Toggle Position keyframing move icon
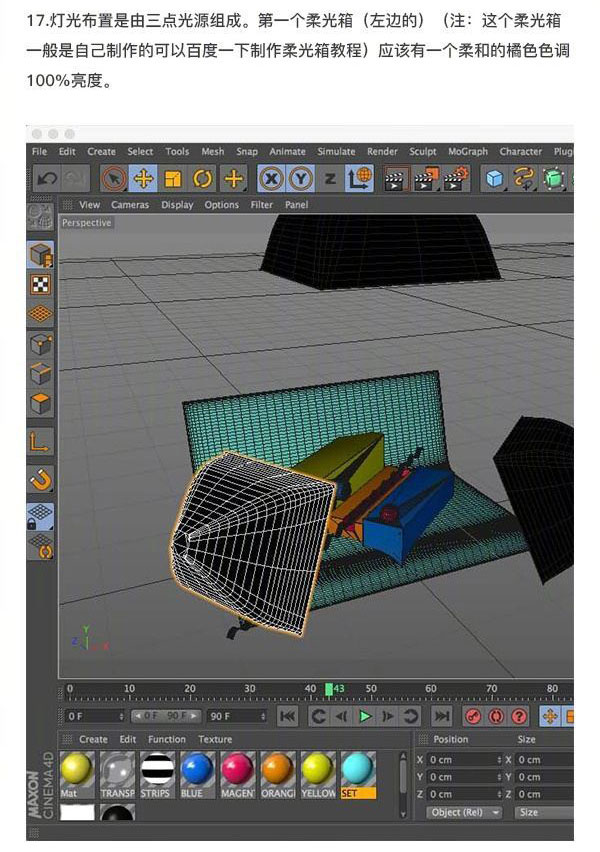 tap(550, 716)
